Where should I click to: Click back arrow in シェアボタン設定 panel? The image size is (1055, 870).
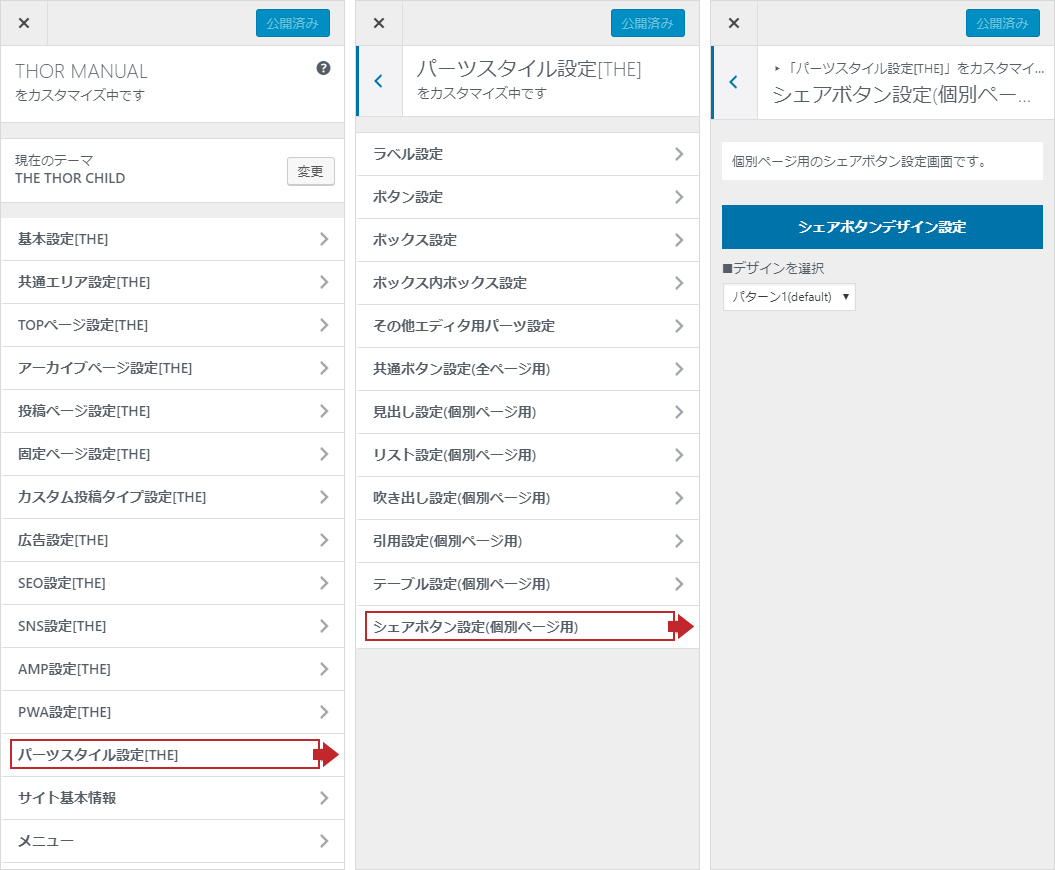pyautogui.click(x=733, y=82)
